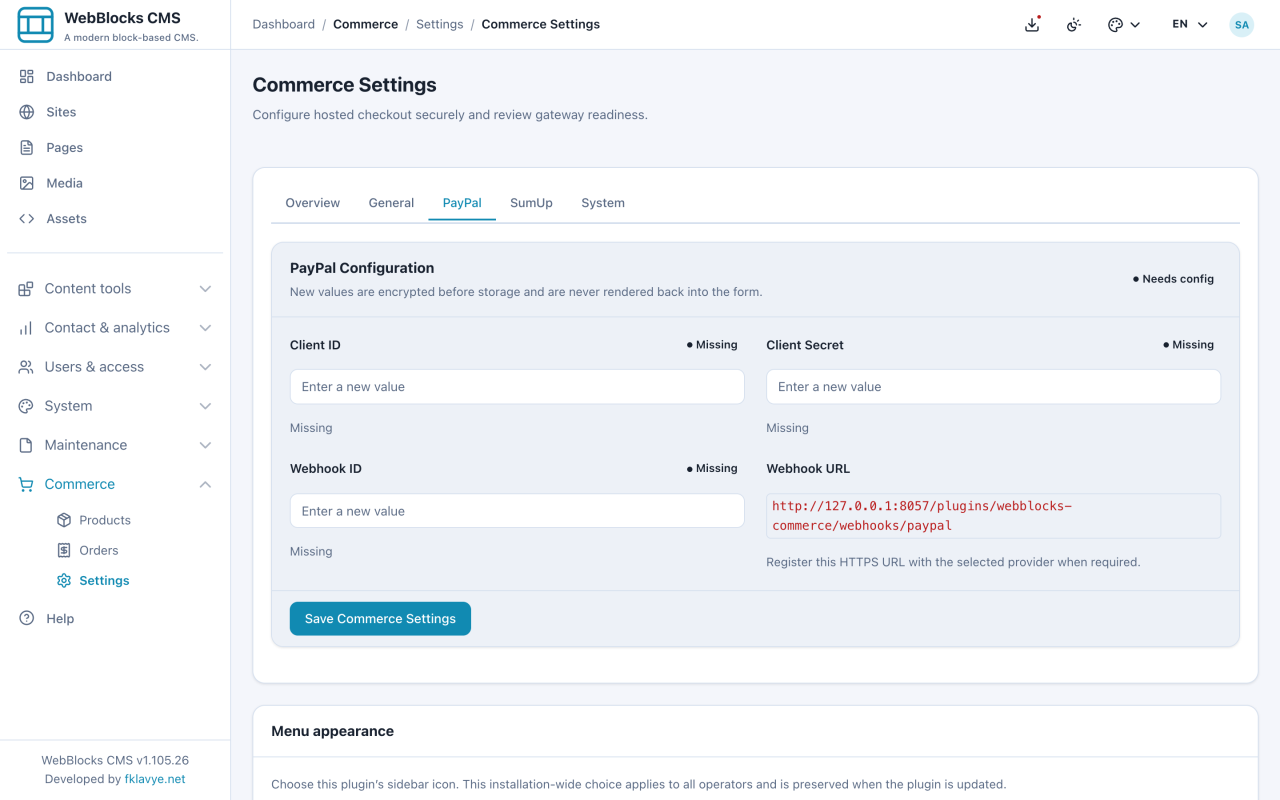Image resolution: width=1280 pixels, height=800 pixels.
Task: Click the download updates icon in header
Action: (1032, 24)
